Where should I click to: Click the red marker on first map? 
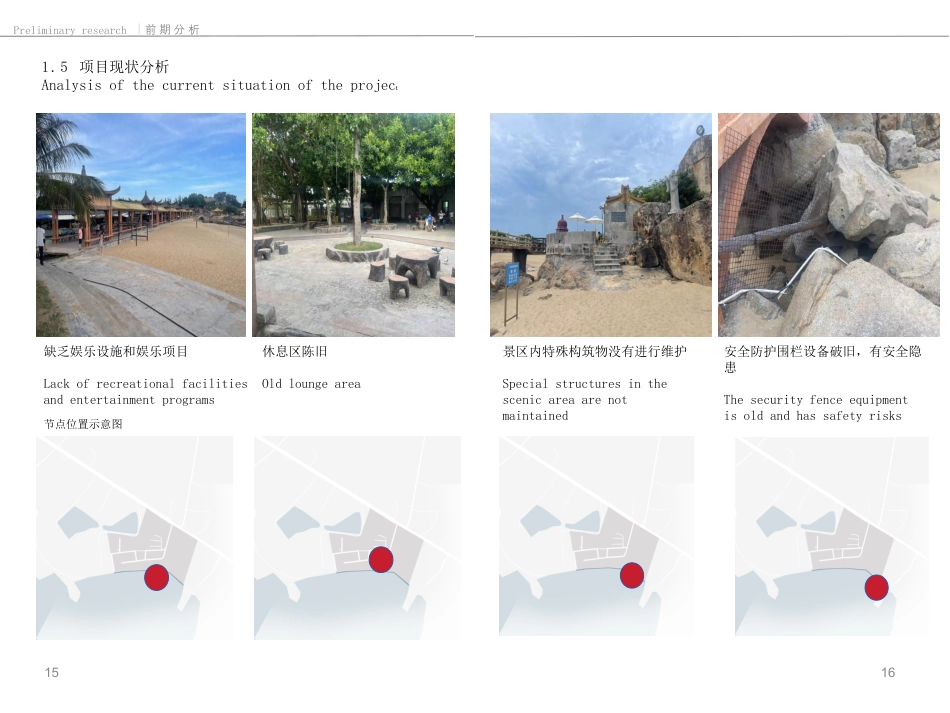point(156,576)
